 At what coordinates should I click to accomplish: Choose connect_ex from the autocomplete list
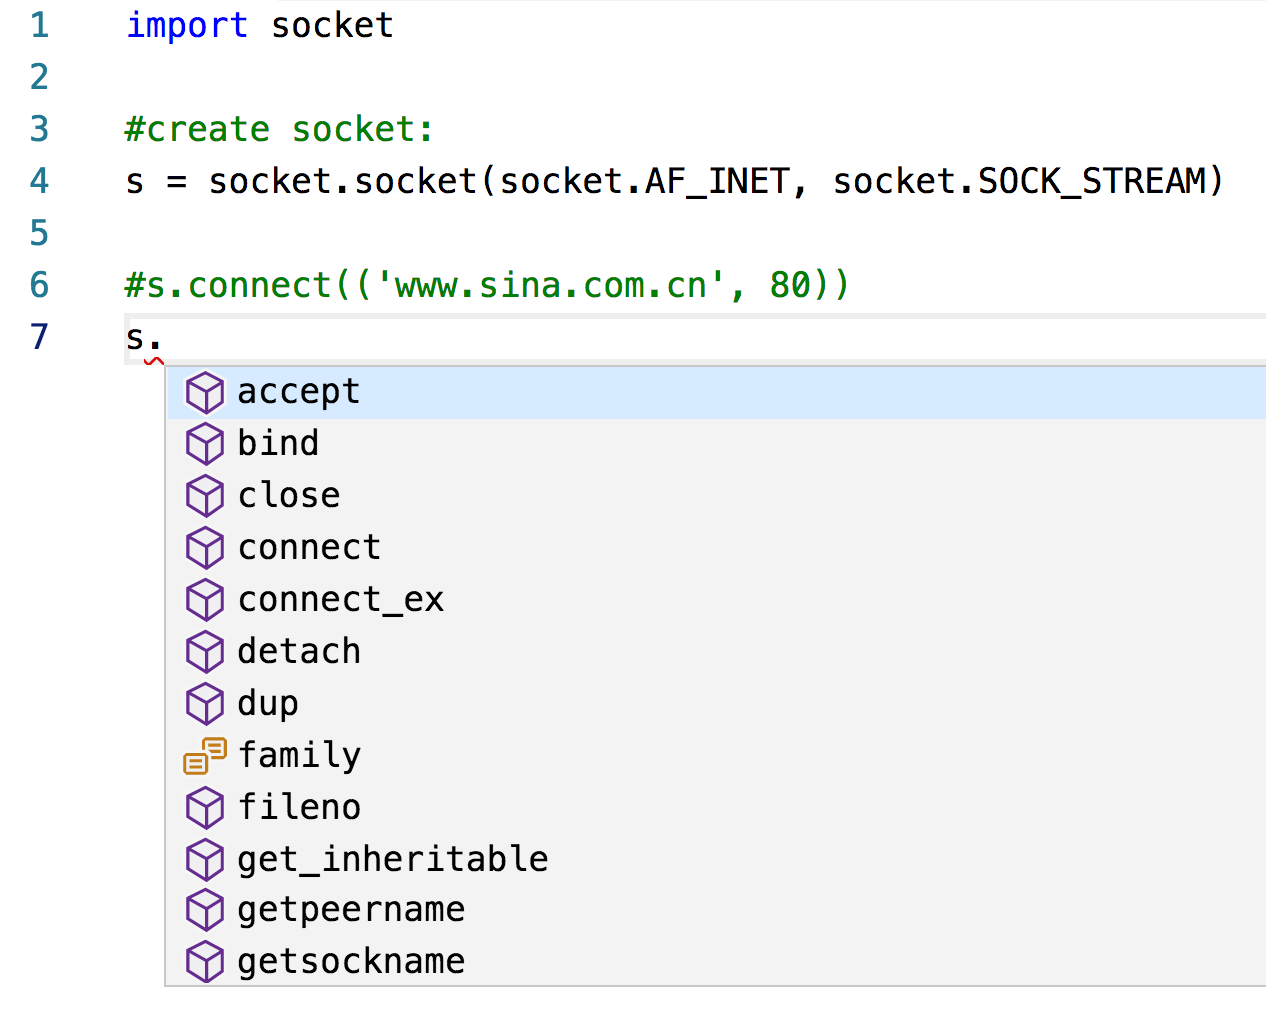click(341, 600)
